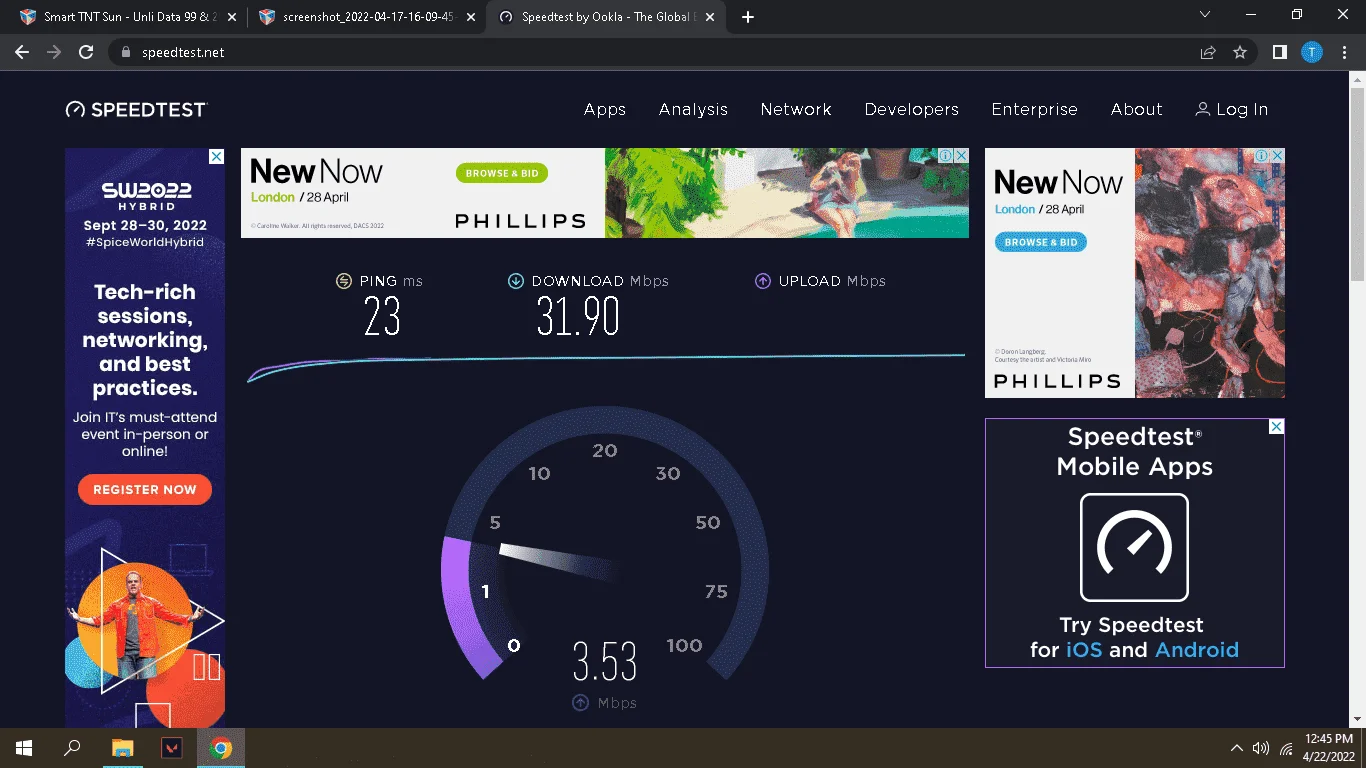Viewport: 1366px width, 768px height.
Task: Click the upload arrow icon beside UPLOAD
Action: click(x=763, y=281)
